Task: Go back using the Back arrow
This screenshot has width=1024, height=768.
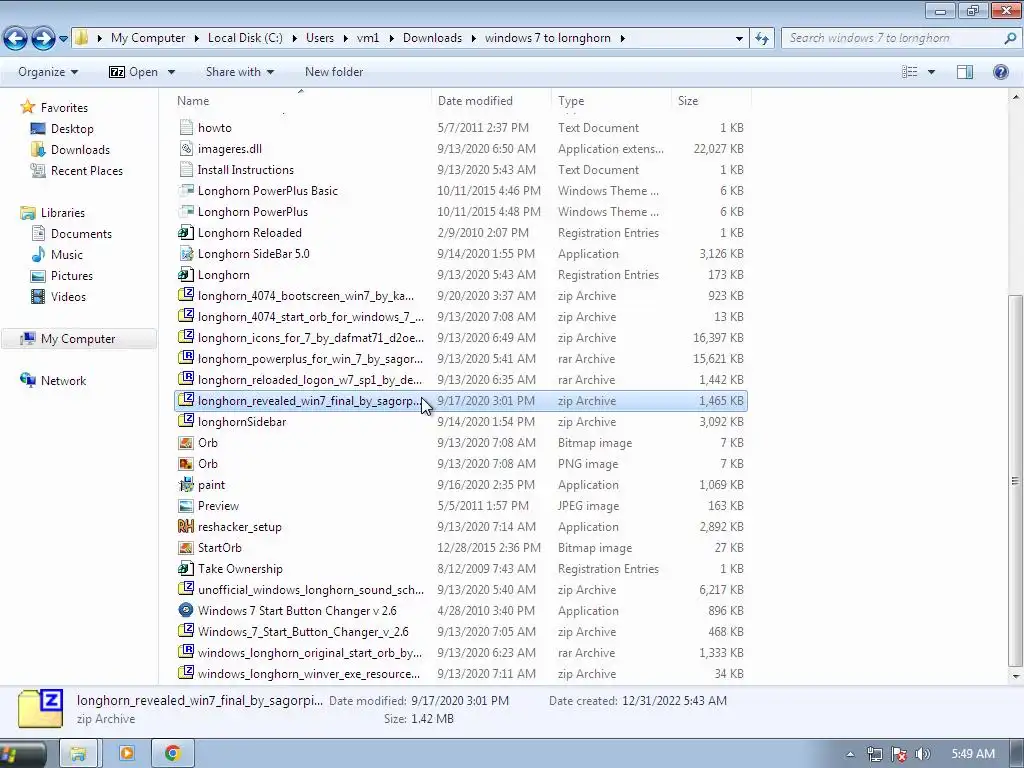Action: pyautogui.click(x=16, y=39)
